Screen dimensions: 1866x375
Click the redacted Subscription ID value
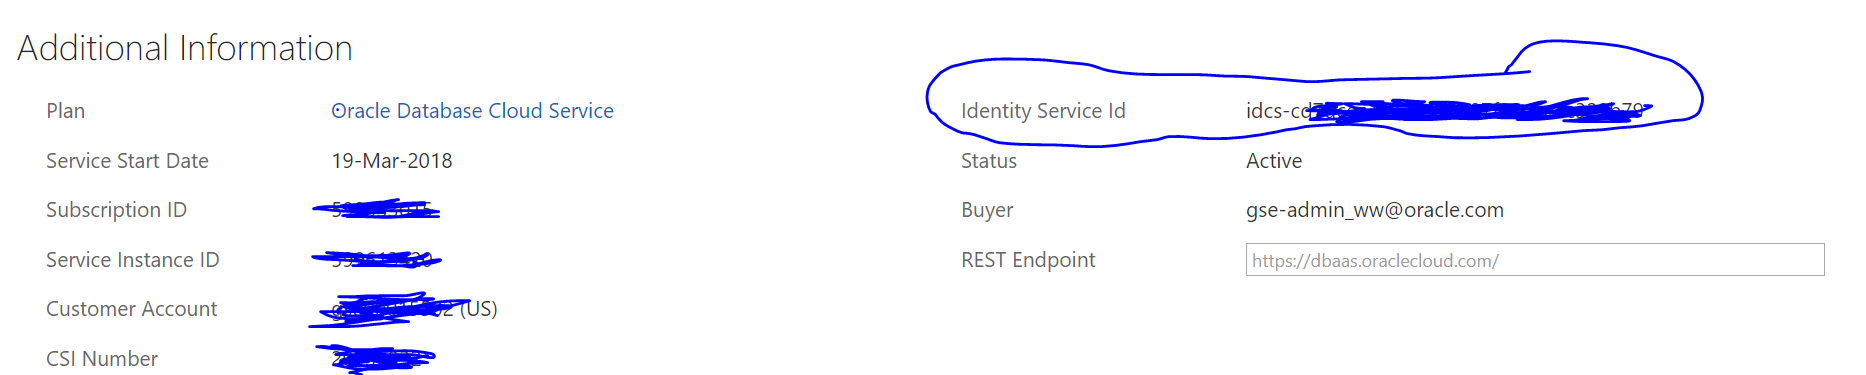click(x=377, y=210)
